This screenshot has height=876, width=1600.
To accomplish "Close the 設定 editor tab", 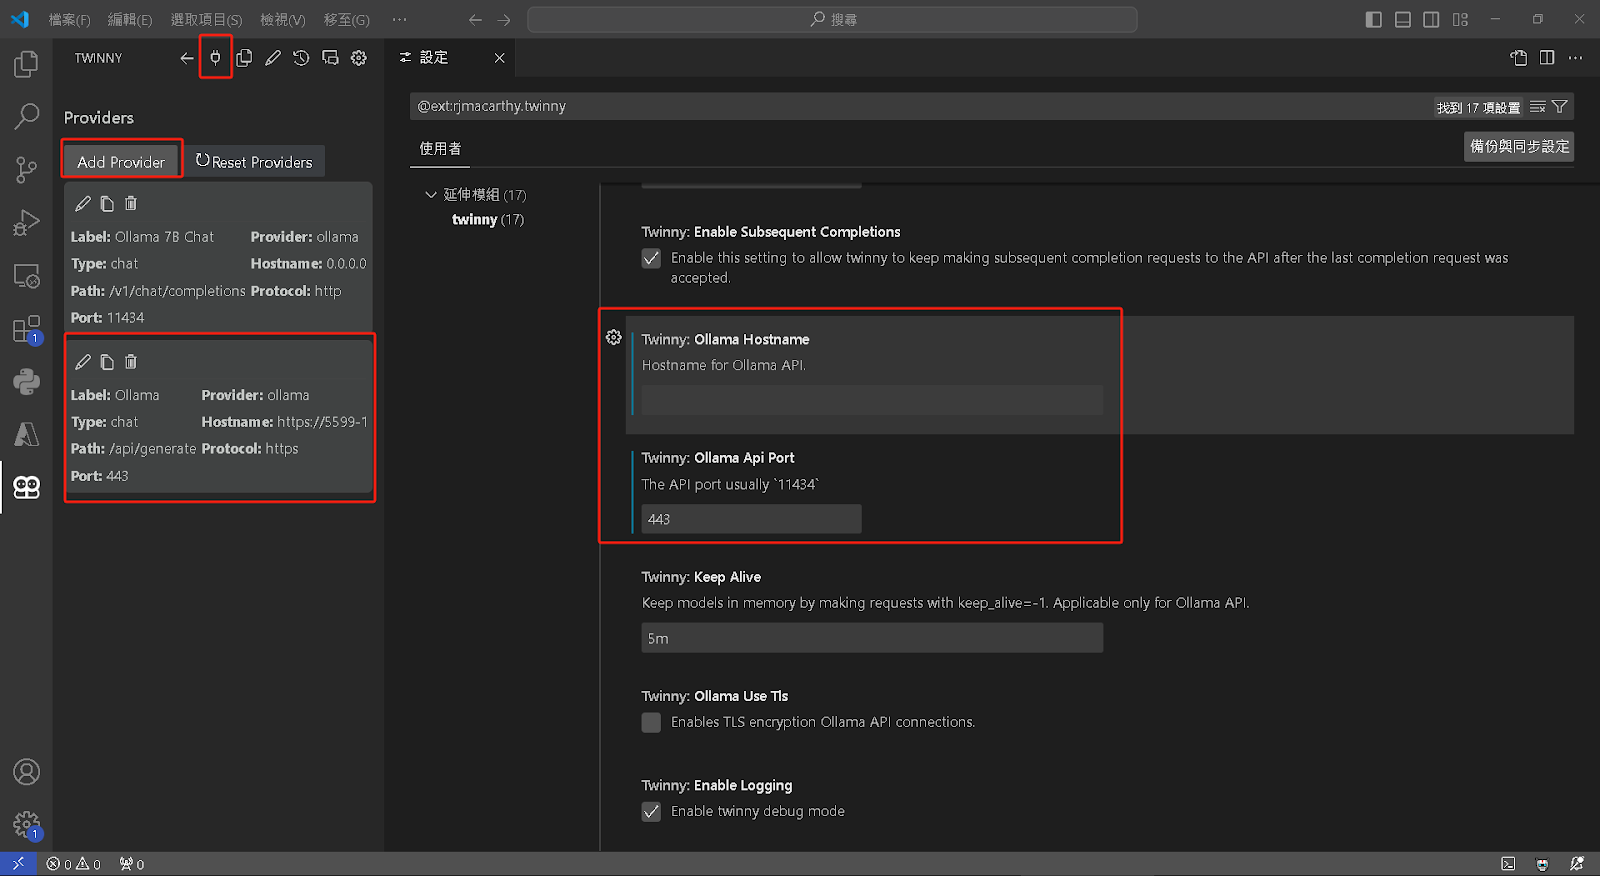I will (499, 58).
